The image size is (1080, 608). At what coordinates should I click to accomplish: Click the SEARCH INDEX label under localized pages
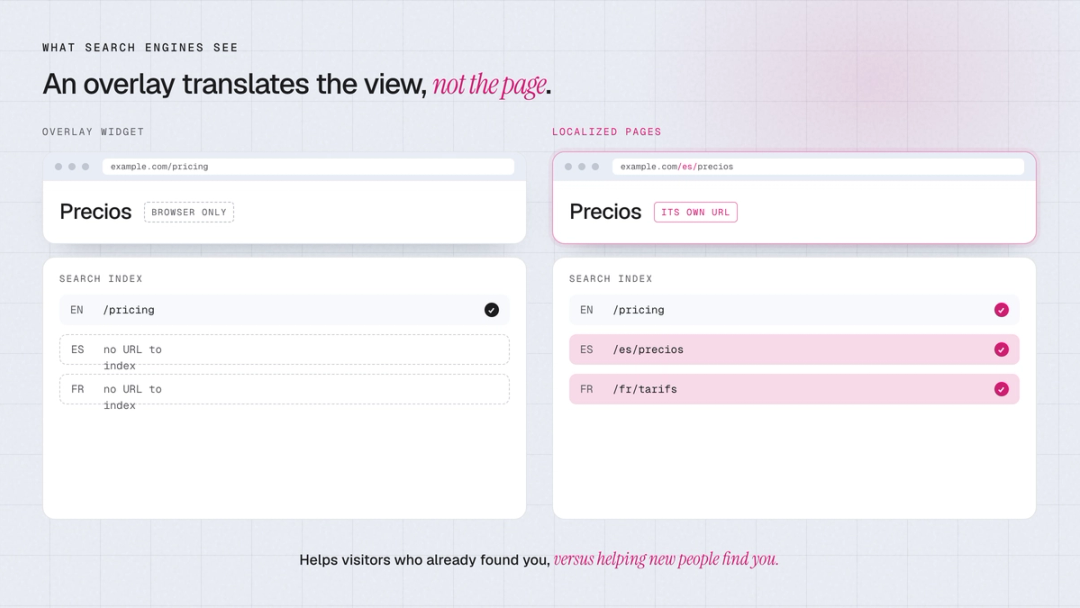pos(610,279)
